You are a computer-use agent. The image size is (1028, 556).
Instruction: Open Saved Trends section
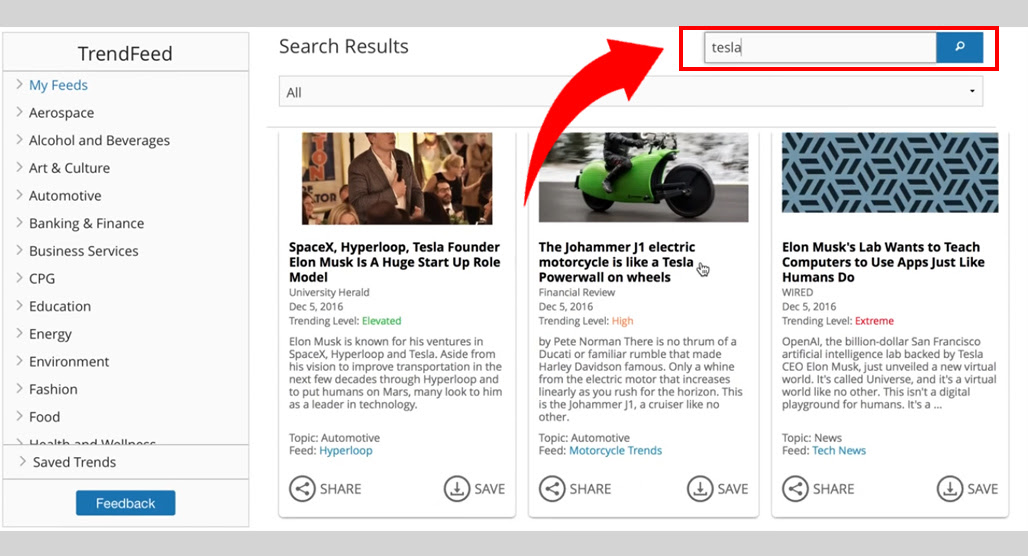pyautogui.click(x=74, y=462)
